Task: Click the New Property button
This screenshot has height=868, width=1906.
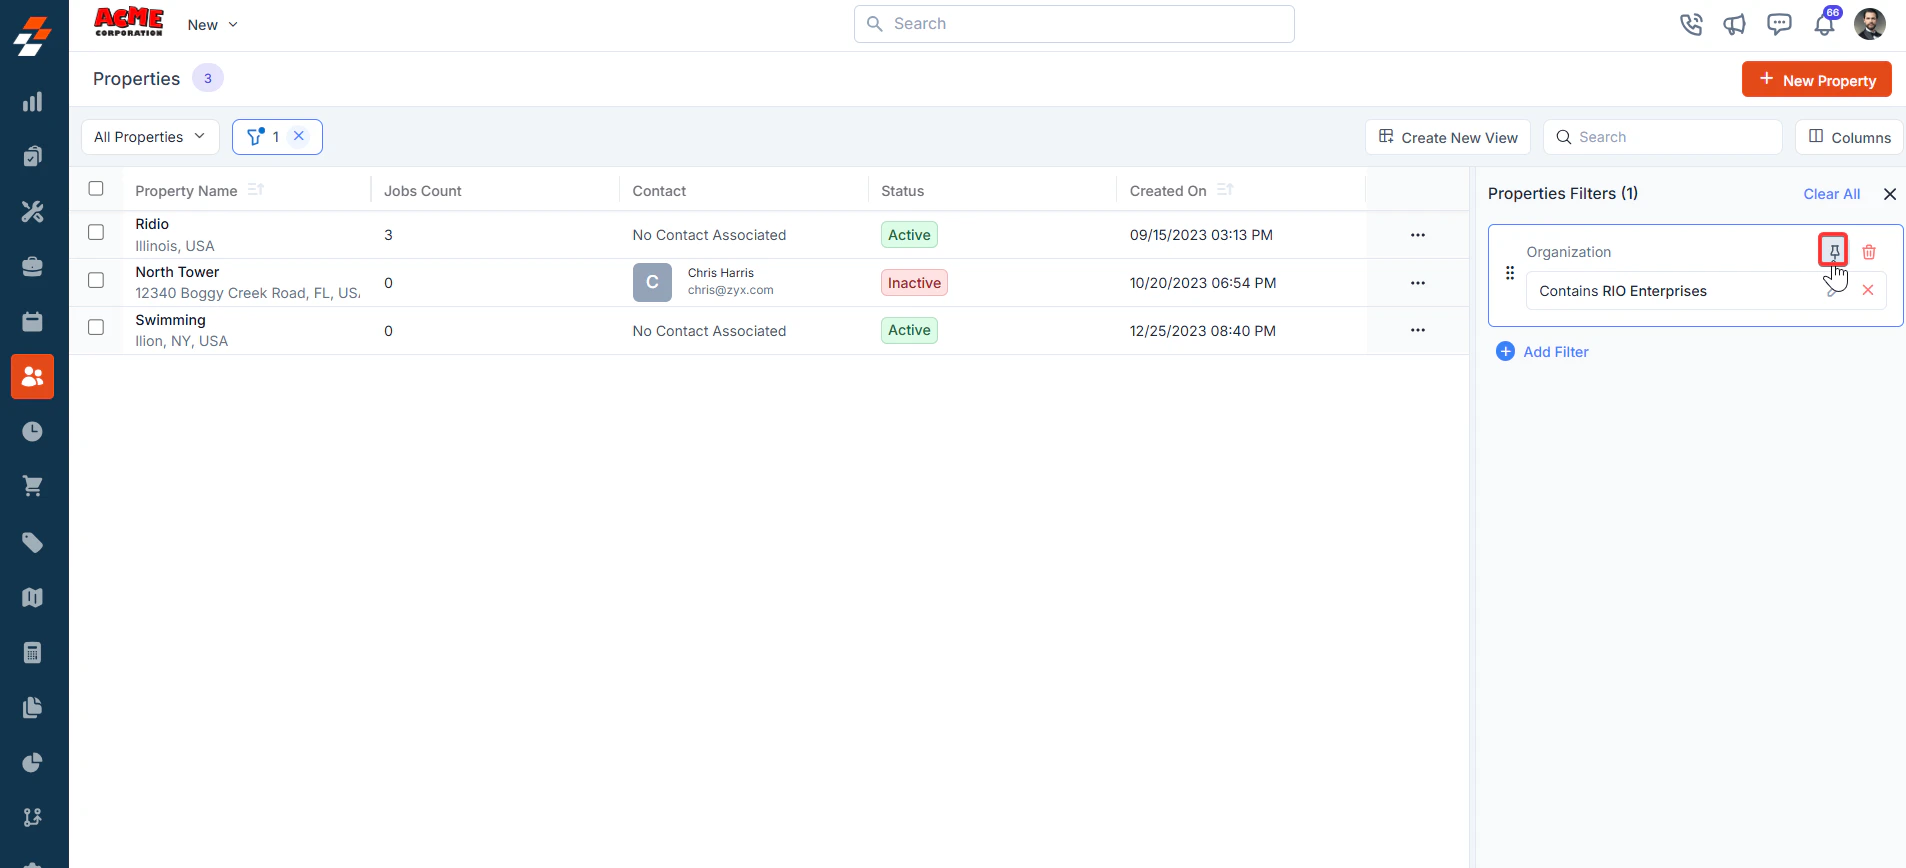Action: tap(1816, 79)
